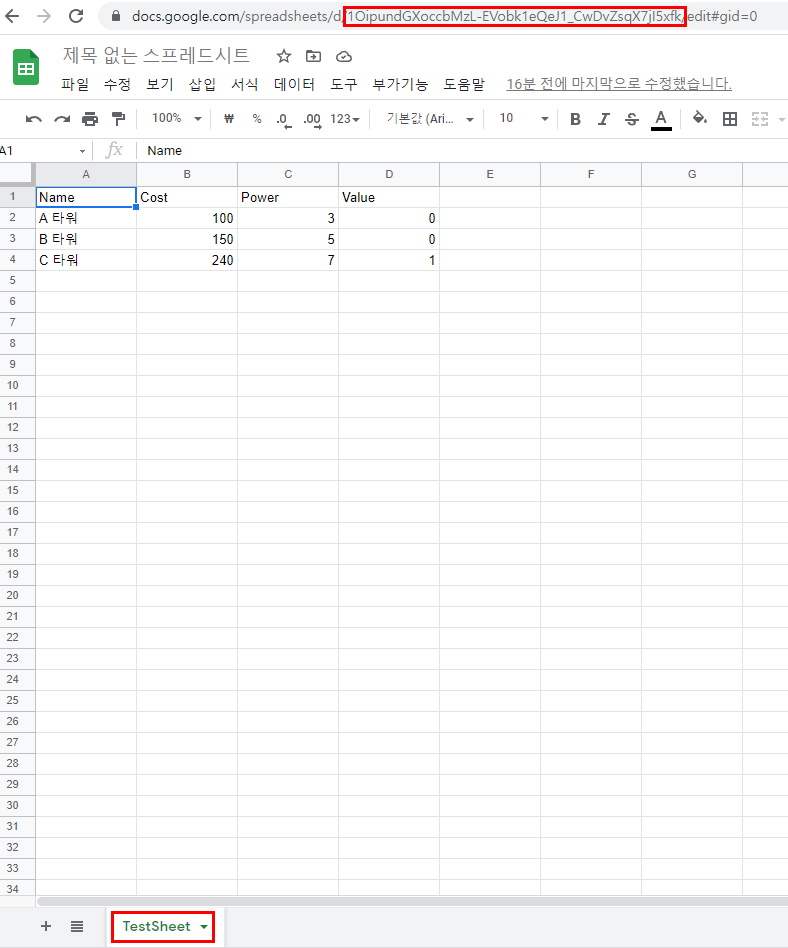Check cloud save status icon
The image size is (788, 948).
click(344, 57)
